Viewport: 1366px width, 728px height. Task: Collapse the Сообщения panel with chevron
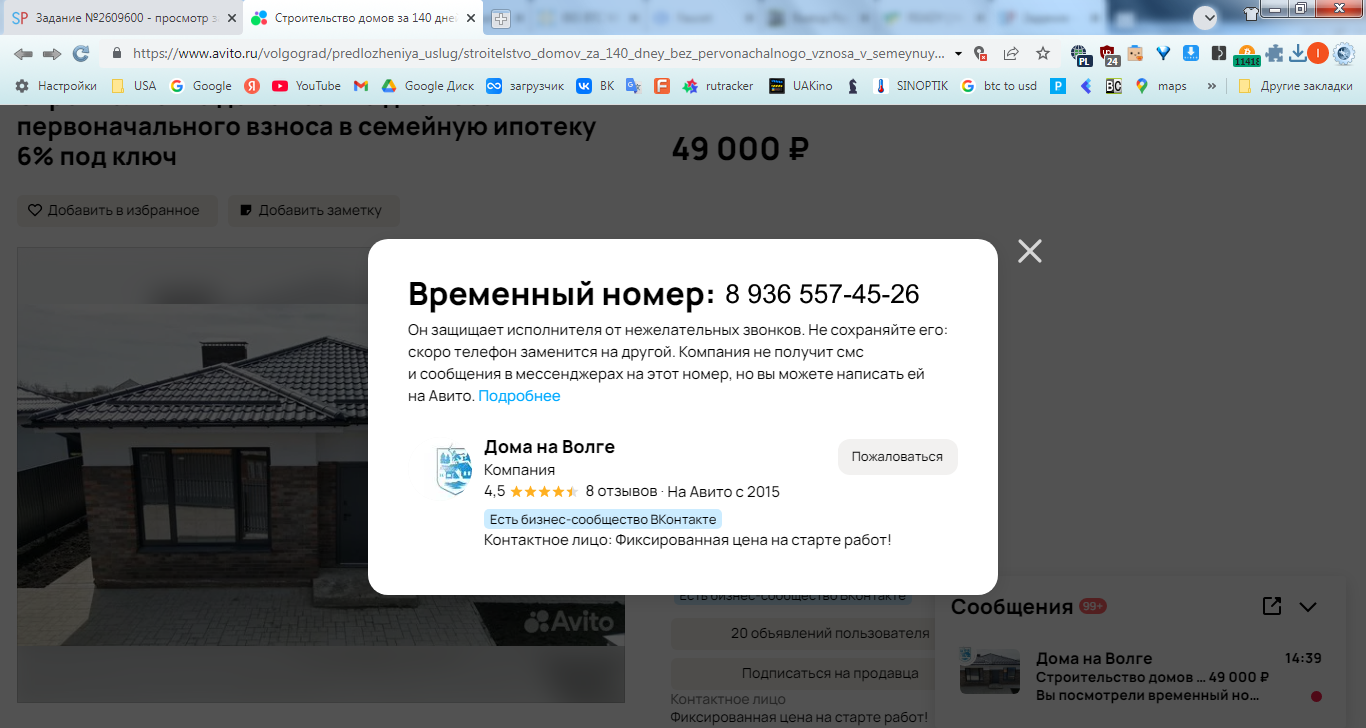(1308, 606)
